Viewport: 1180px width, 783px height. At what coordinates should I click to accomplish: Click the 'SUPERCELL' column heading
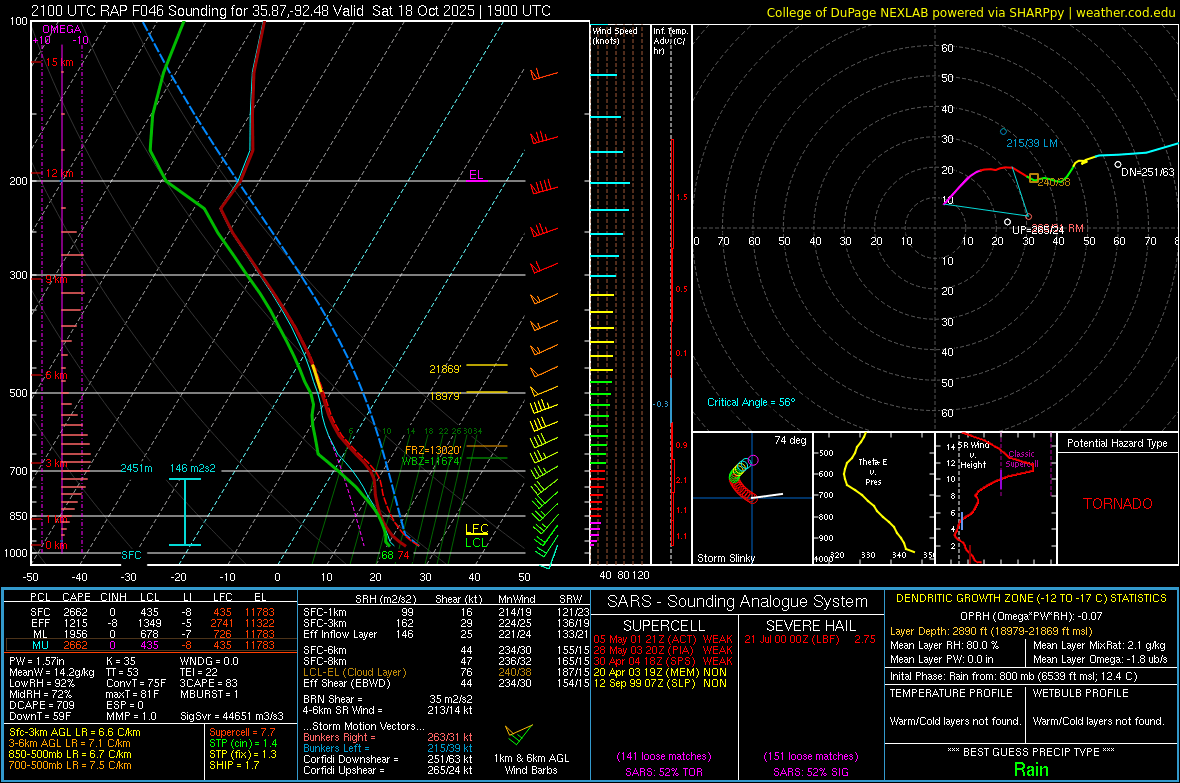[664, 626]
